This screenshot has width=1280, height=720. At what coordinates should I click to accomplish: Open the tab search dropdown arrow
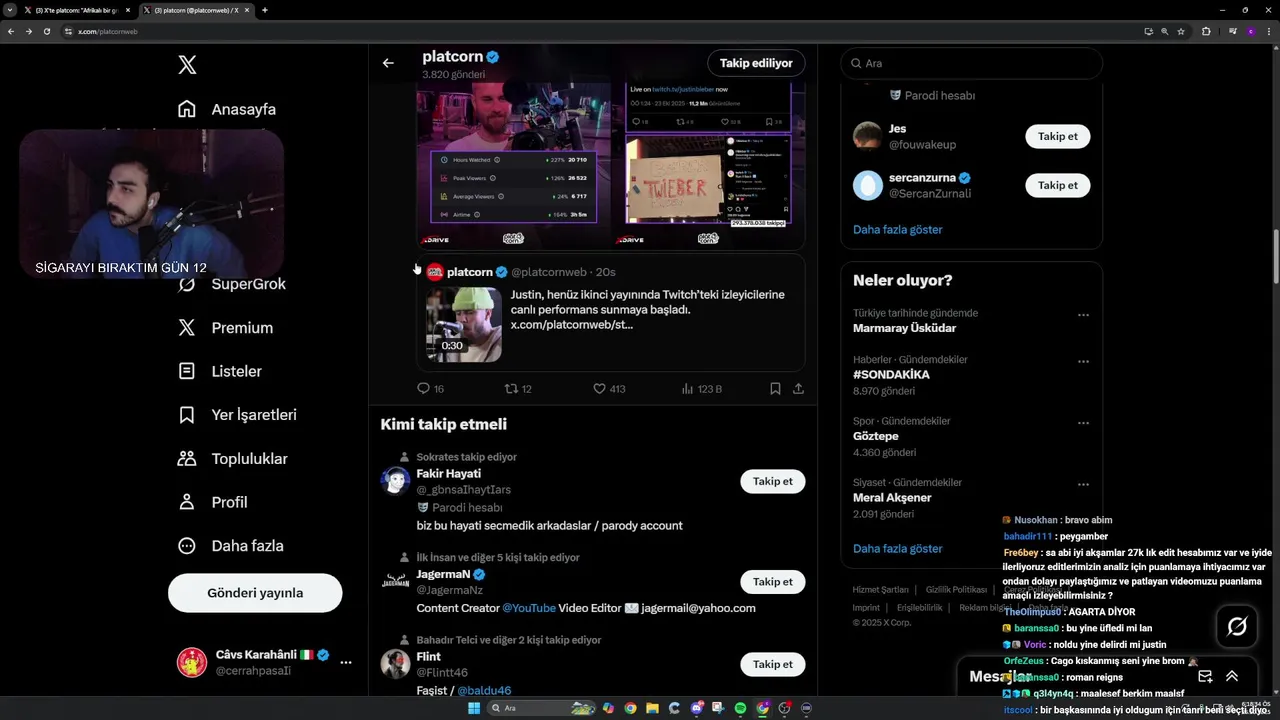[x=10, y=10]
